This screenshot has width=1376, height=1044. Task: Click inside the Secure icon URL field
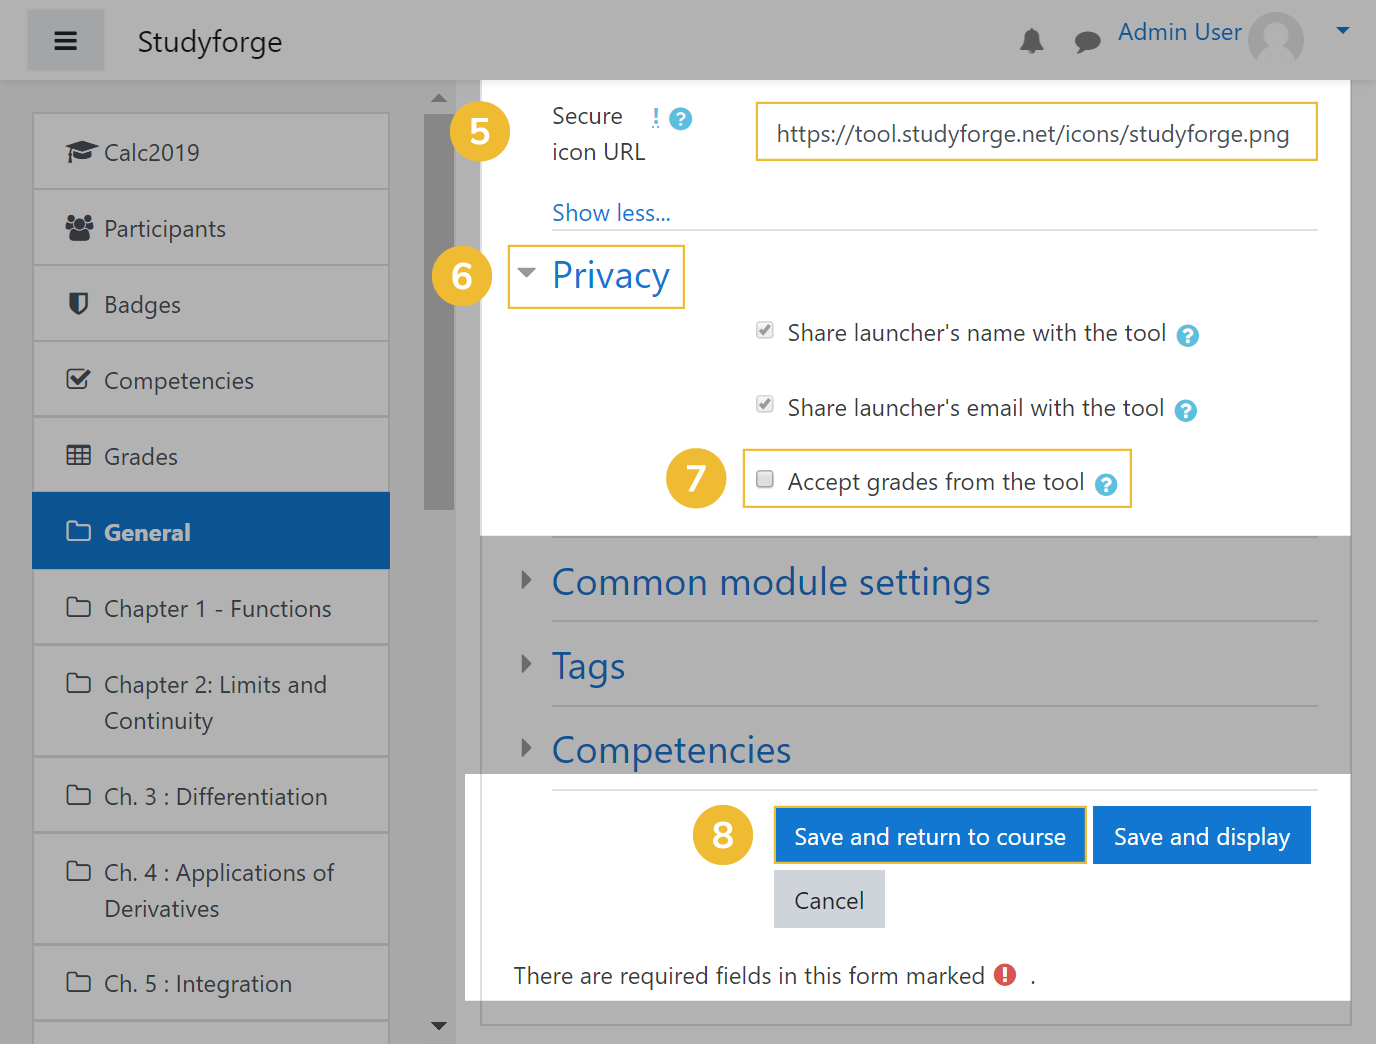point(1036,131)
